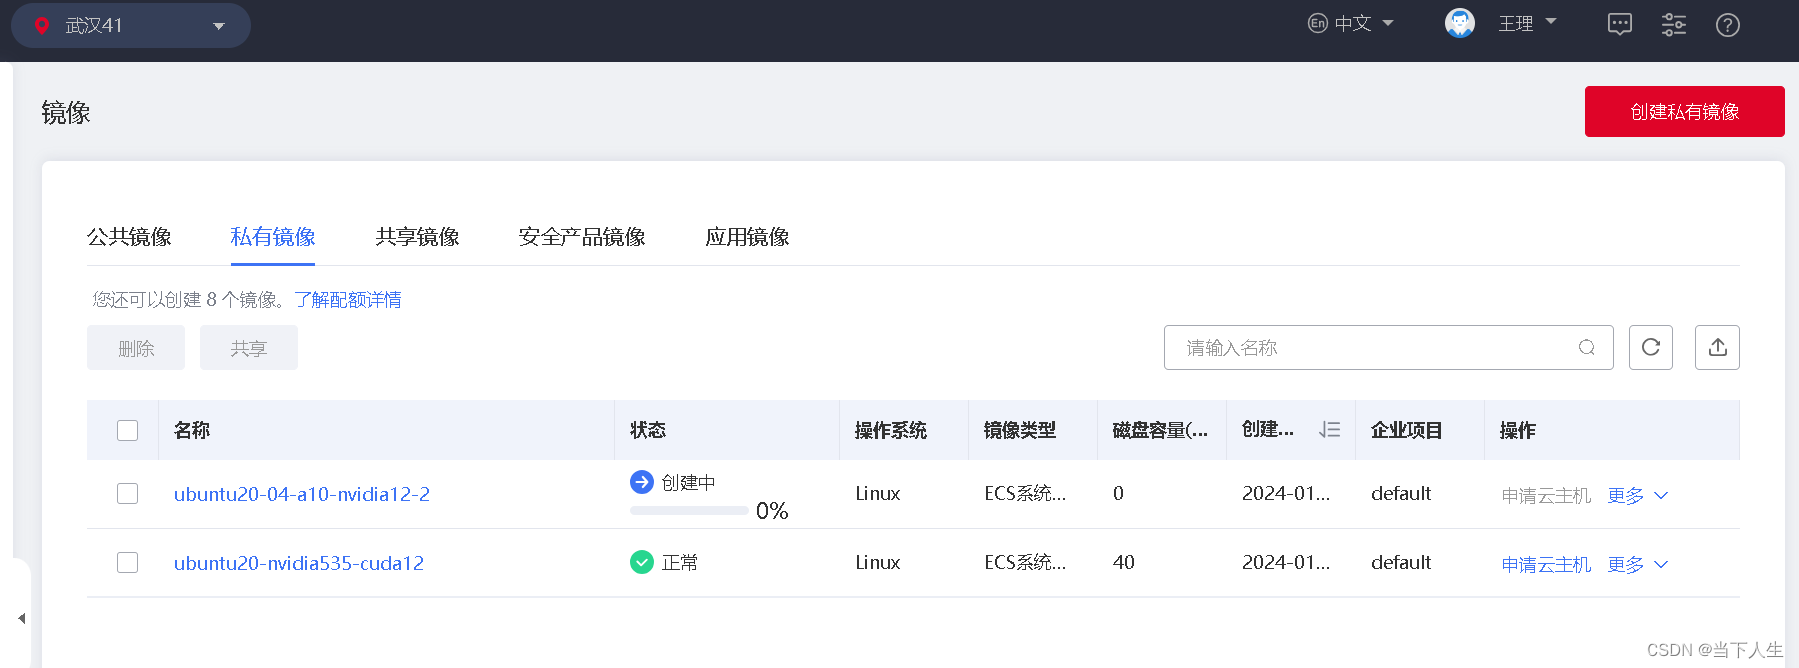Expand 更多 for ubuntu20-nvidia535-cuda12 row

[x=1638, y=565]
